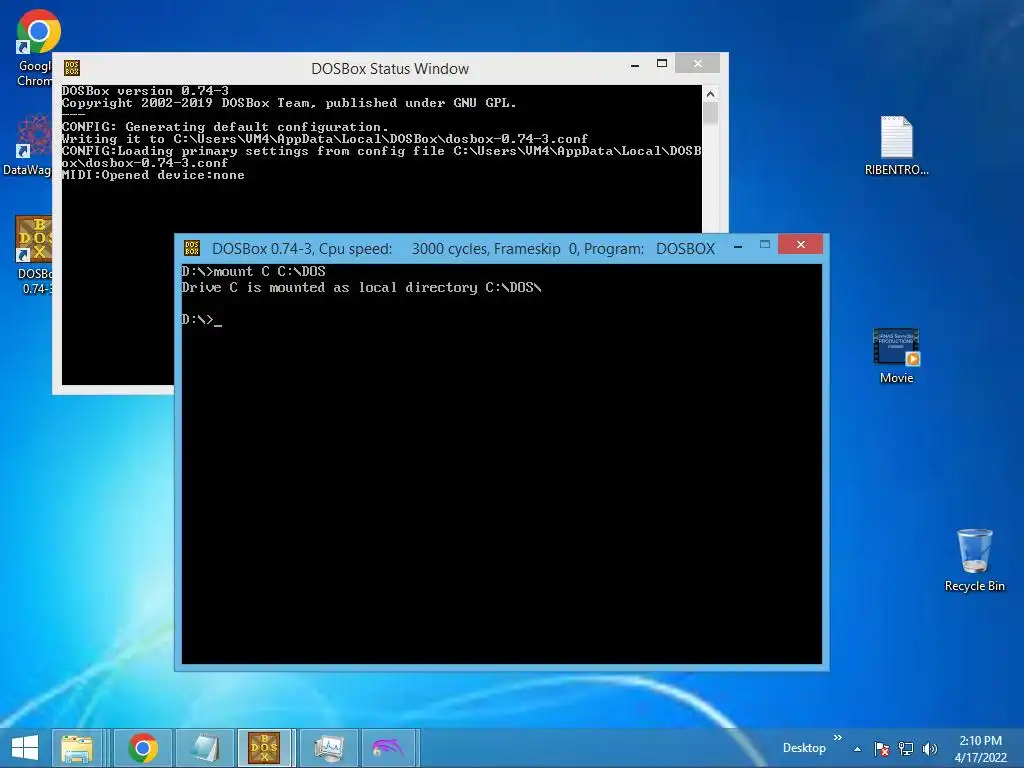This screenshot has width=1024, height=768.
Task: Open network status tray icon
Action: (x=906, y=749)
